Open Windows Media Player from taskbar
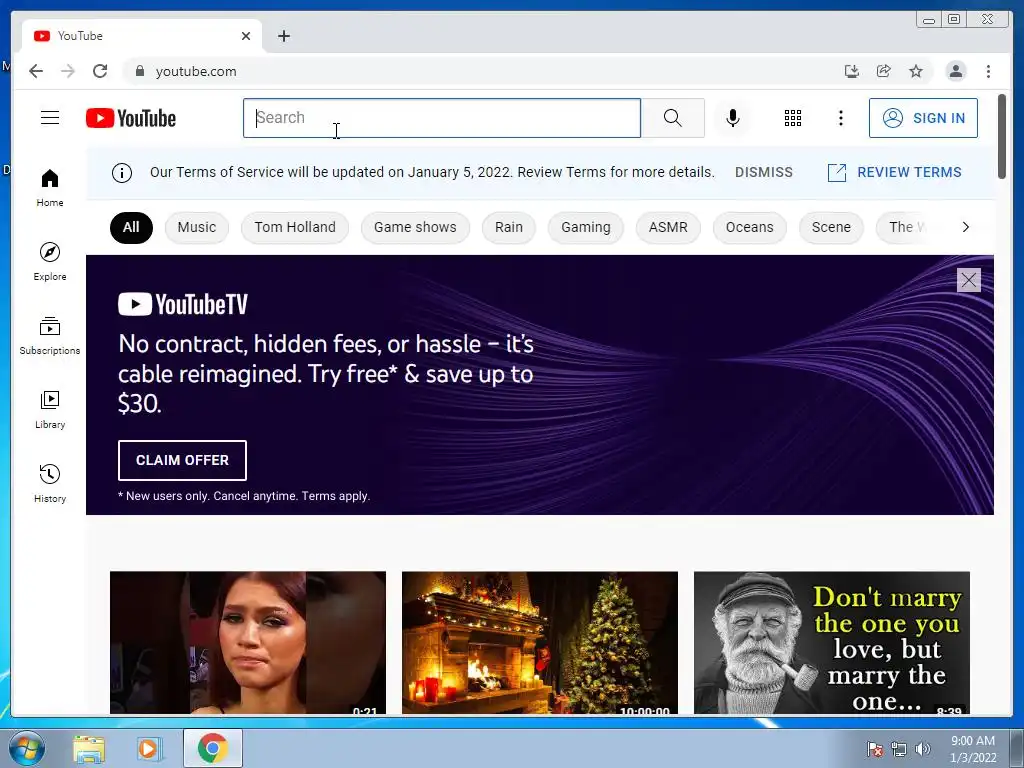The width and height of the screenshot is (1024, 768). (148, 749)
